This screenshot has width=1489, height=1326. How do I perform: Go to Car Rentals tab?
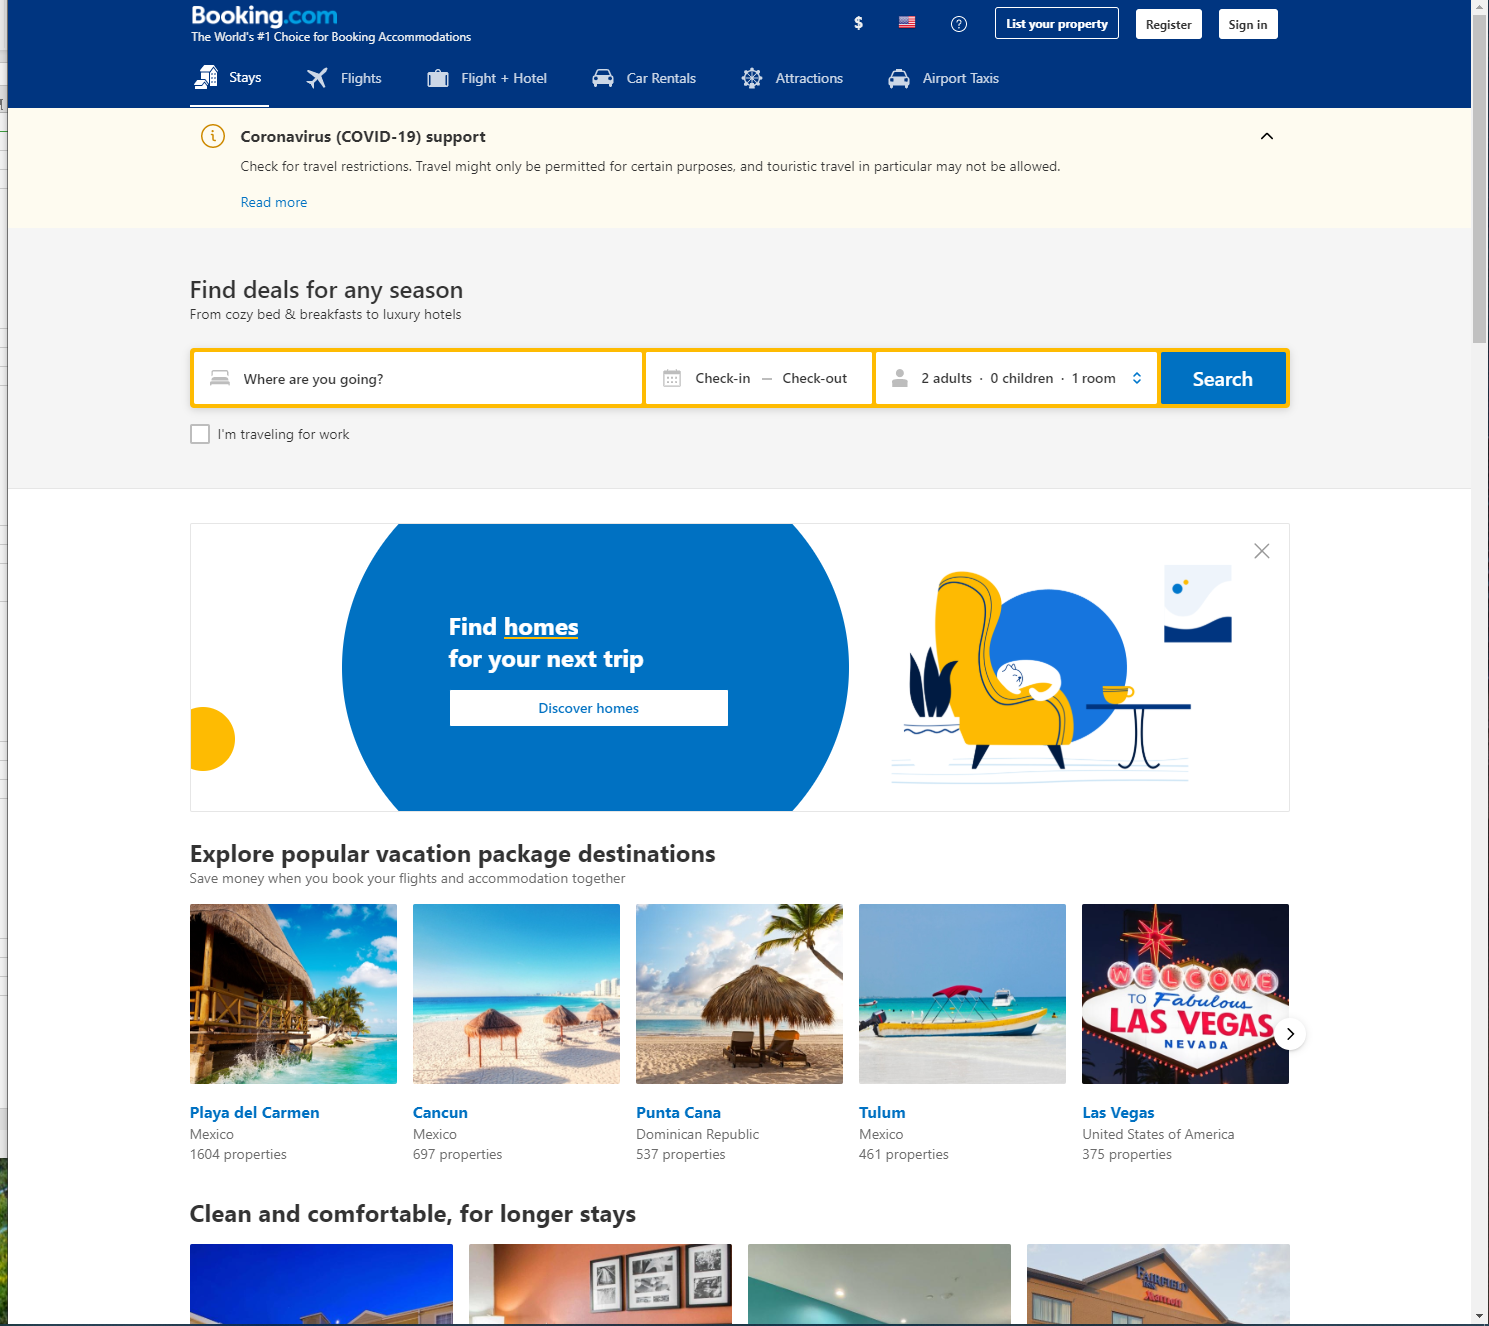(643, 78)
